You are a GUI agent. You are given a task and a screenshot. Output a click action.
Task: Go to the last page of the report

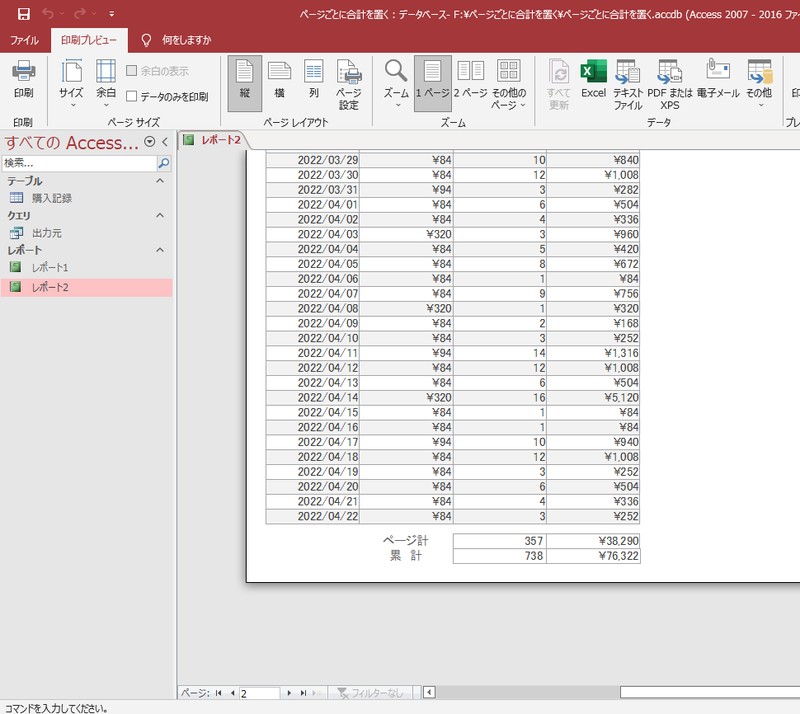(x=303, y=693)
